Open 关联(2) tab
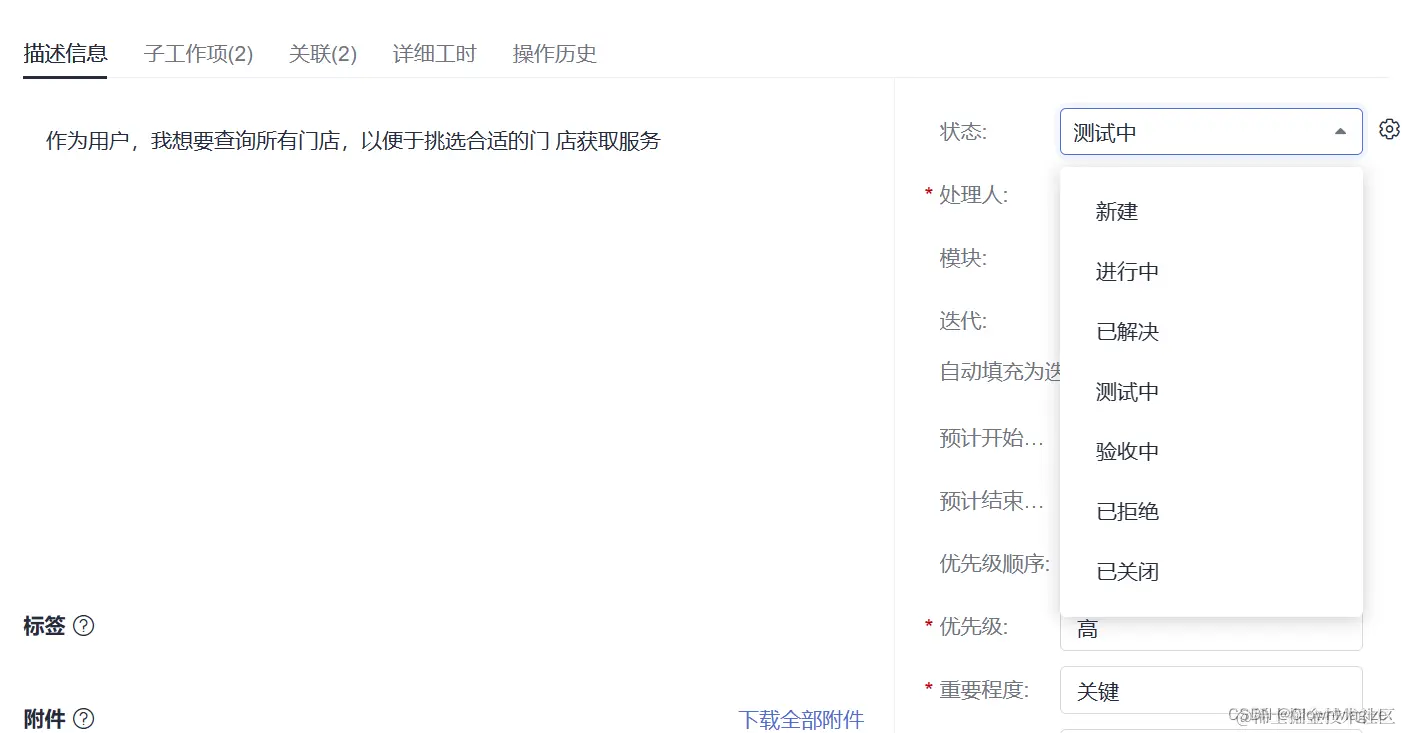The height and width of the screenshot is (733, 1402). click(x=323, y=54)
